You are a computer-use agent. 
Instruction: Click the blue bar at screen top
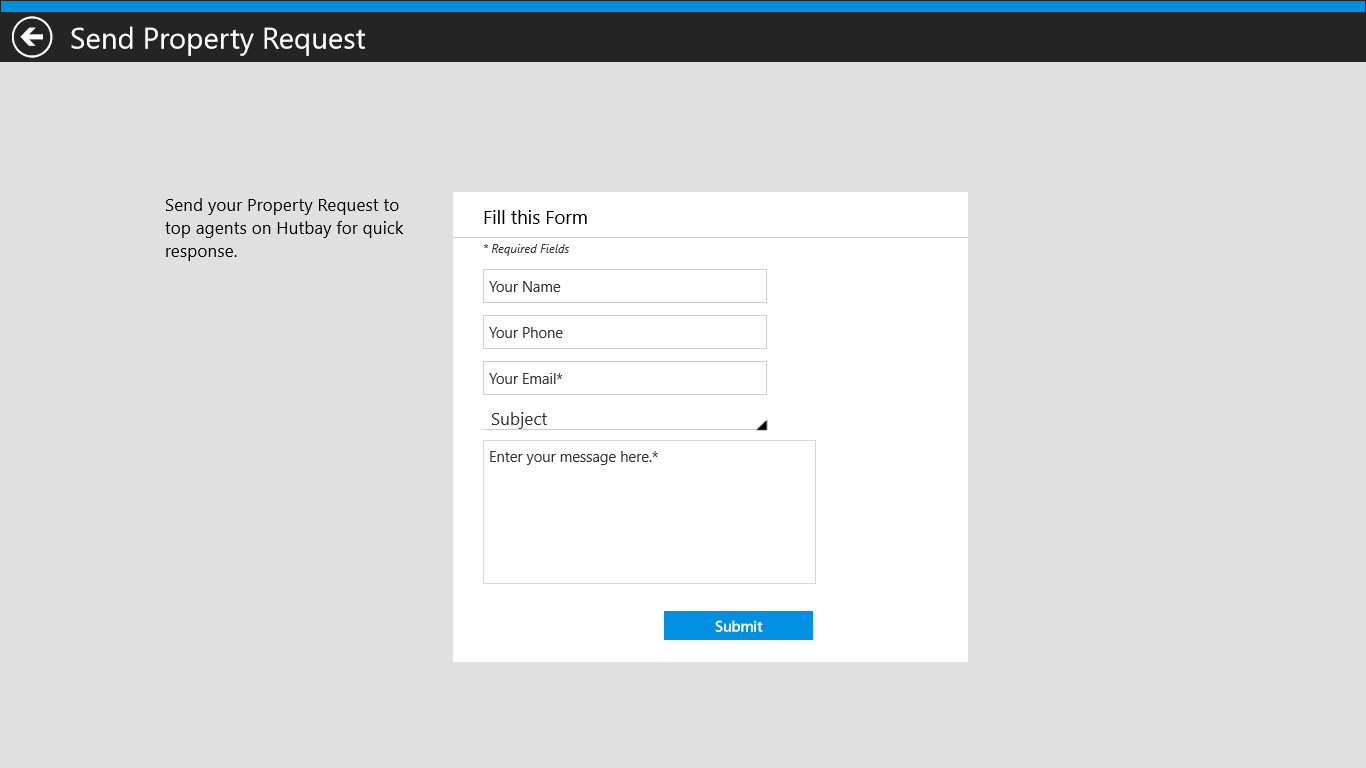coord(683,5)
